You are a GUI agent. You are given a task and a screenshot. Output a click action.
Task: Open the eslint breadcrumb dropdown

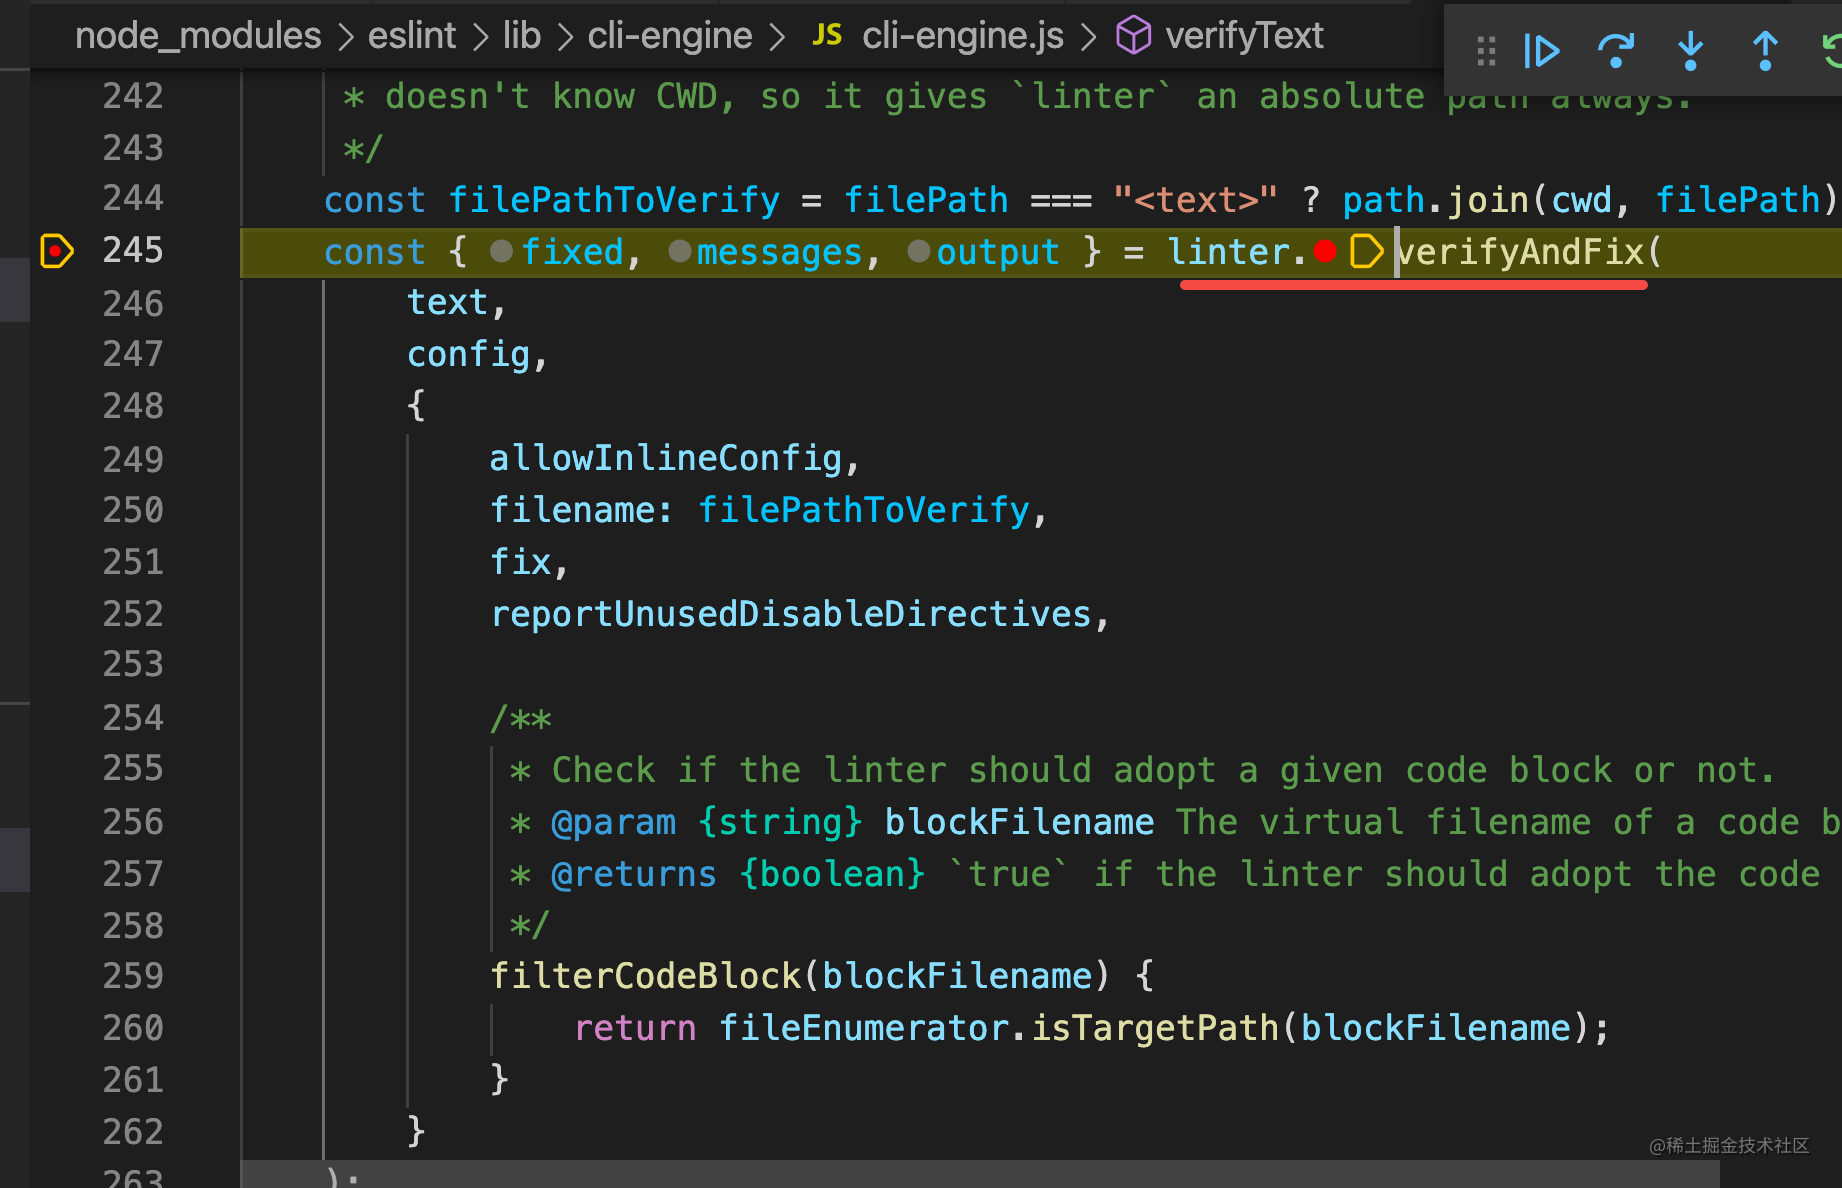412,36
